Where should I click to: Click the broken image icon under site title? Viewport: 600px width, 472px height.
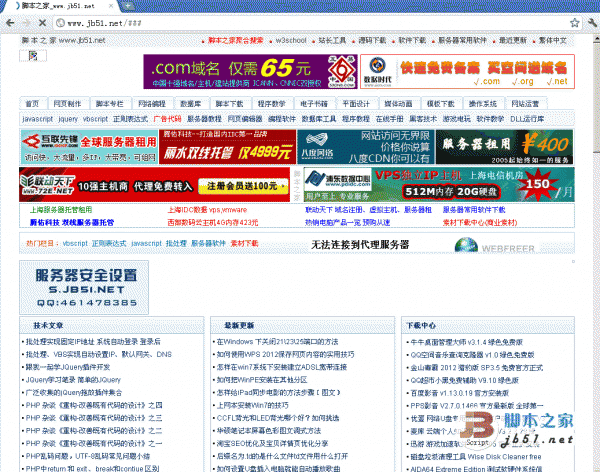point(33,56)
